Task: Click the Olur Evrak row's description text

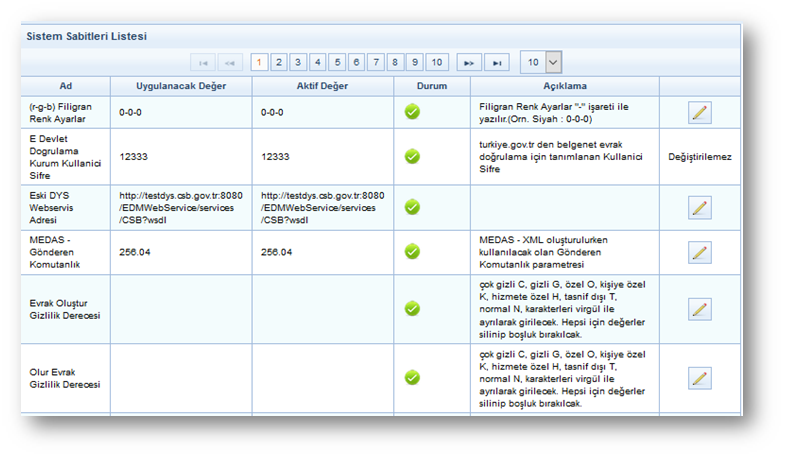Action: (x=562, y=378)
